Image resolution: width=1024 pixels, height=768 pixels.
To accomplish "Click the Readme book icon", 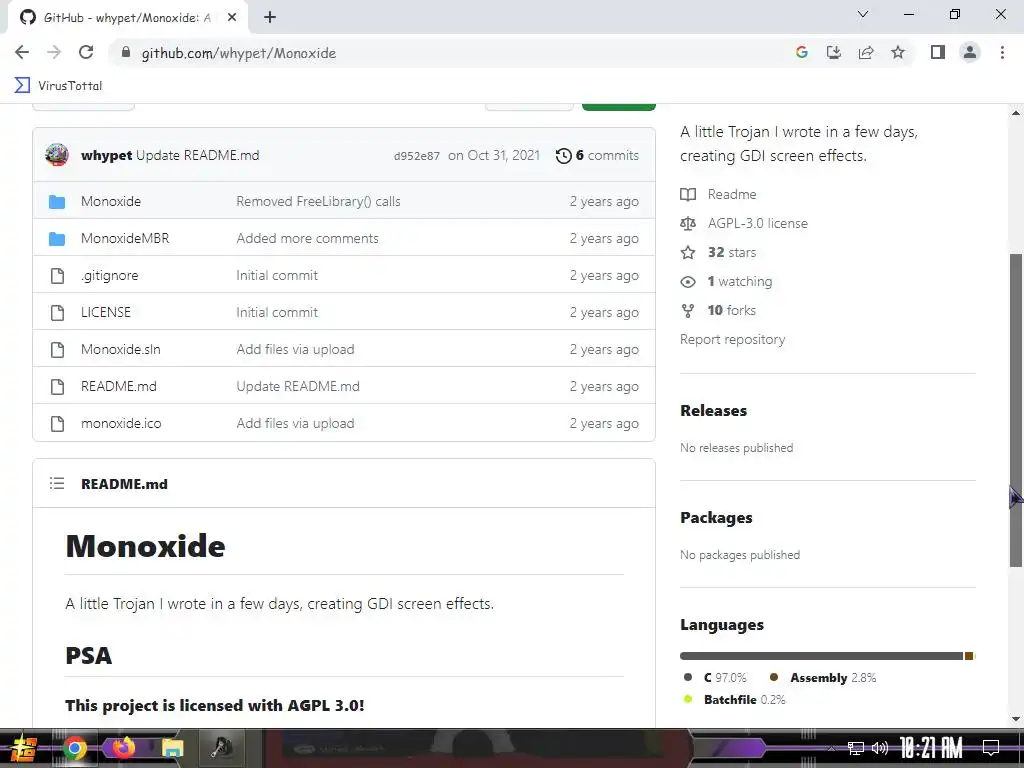I will (688, 194).
